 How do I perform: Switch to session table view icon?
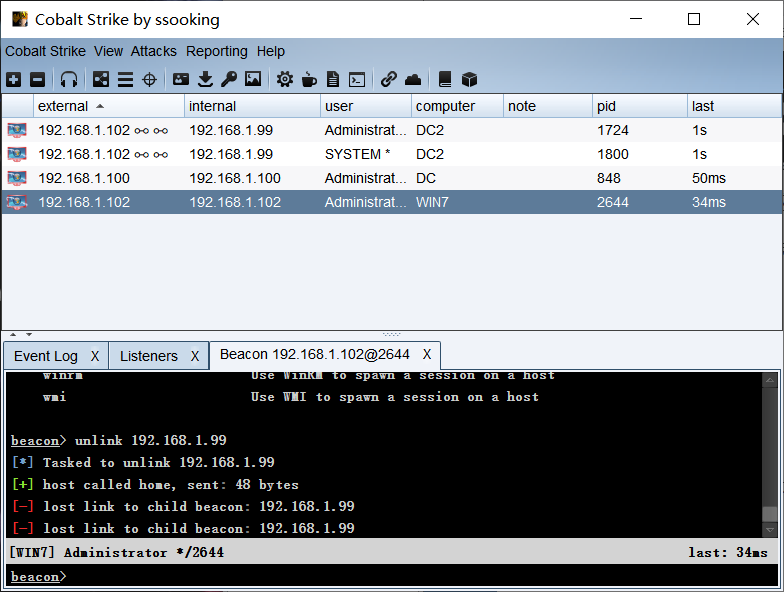[x=126, y=80]
